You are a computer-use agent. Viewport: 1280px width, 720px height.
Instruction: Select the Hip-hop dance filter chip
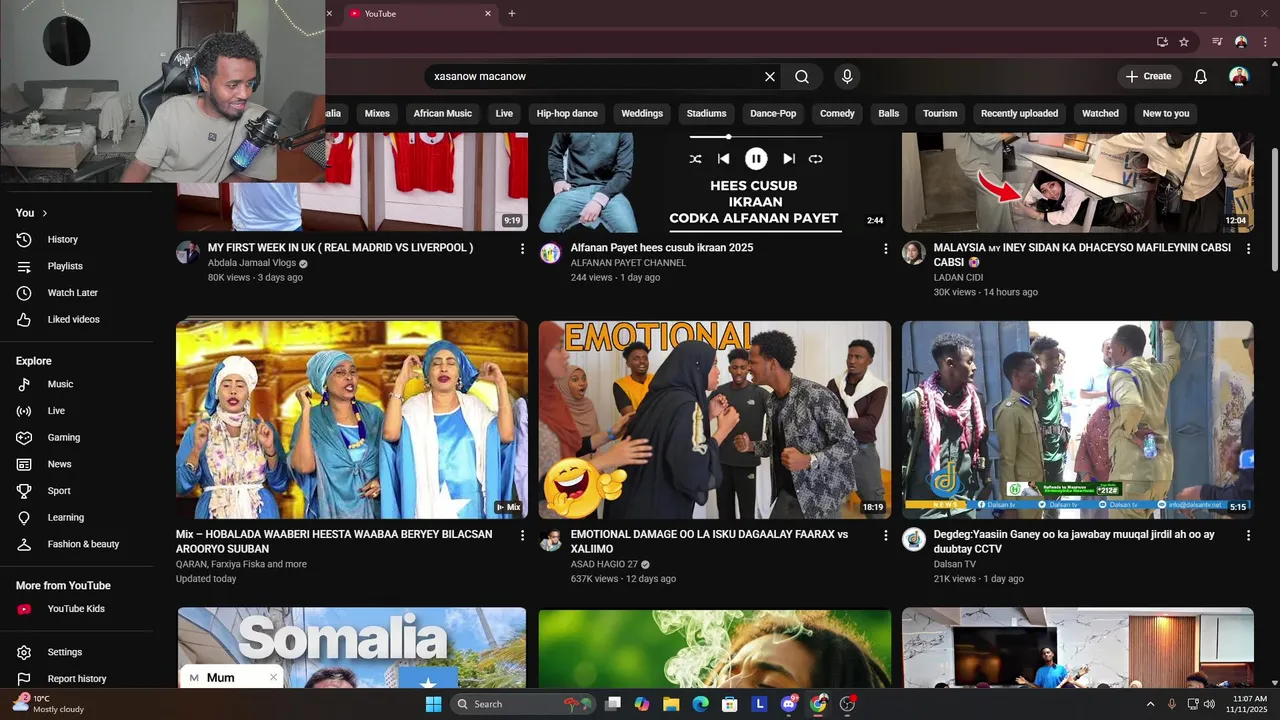point(567,113)
